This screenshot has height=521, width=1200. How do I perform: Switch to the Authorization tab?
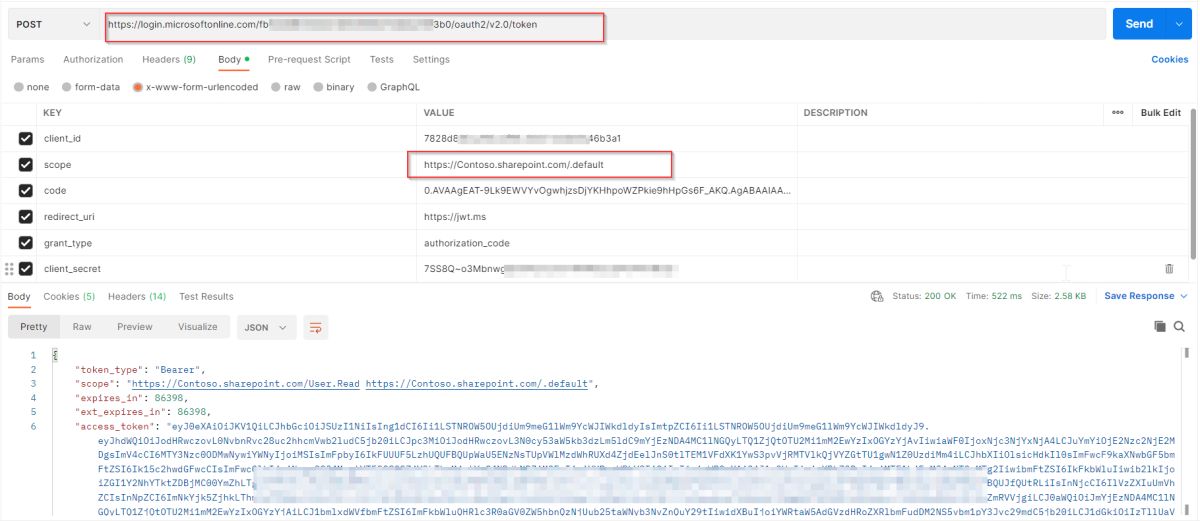[x=93, y=60]
